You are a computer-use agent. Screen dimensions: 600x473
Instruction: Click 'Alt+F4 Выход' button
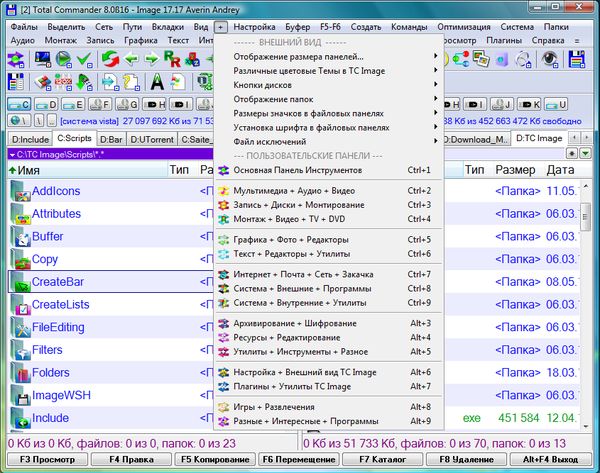tap(550, 459)
